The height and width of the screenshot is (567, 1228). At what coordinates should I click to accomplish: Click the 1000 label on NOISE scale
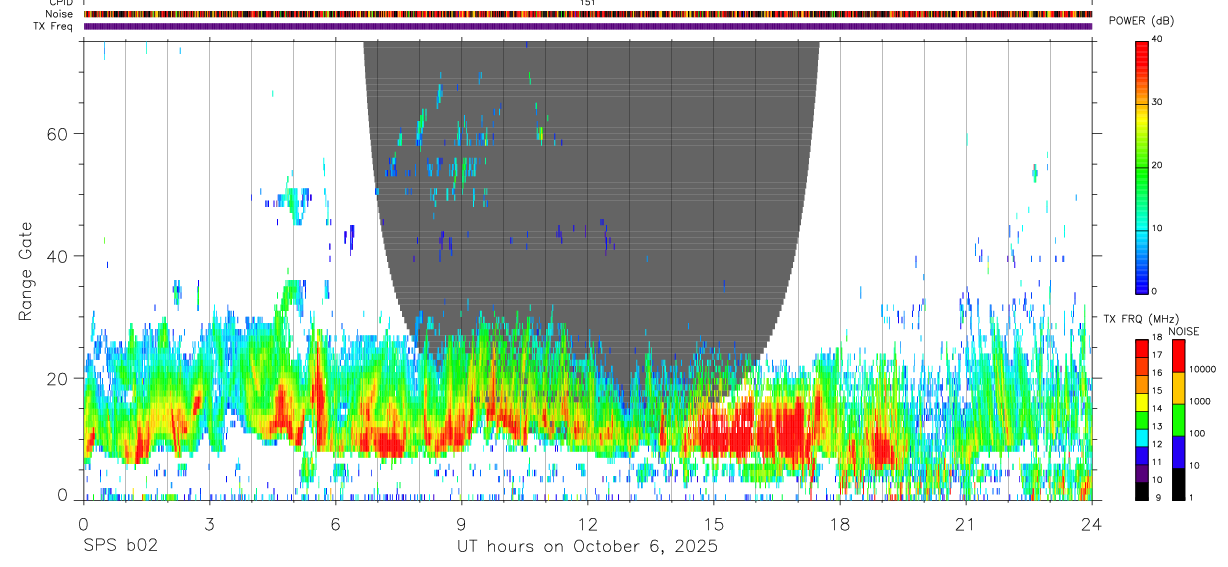(1200, 401)
